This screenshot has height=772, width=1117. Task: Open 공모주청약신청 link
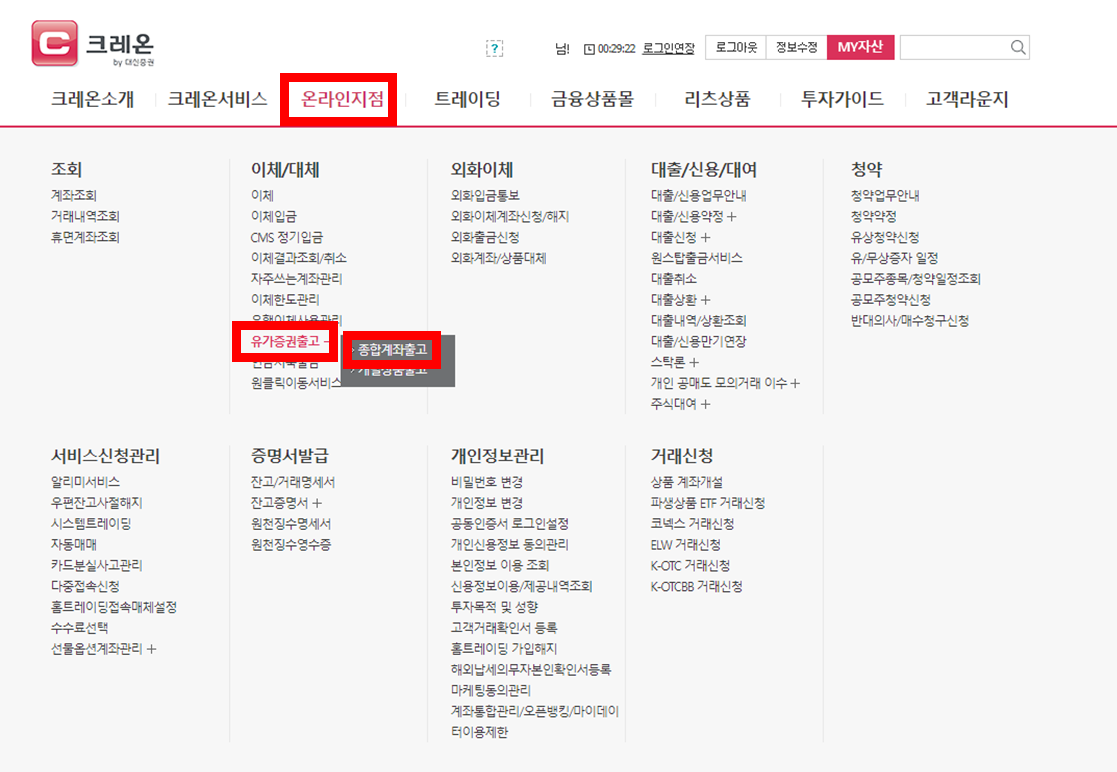click(x=890, y=300)
